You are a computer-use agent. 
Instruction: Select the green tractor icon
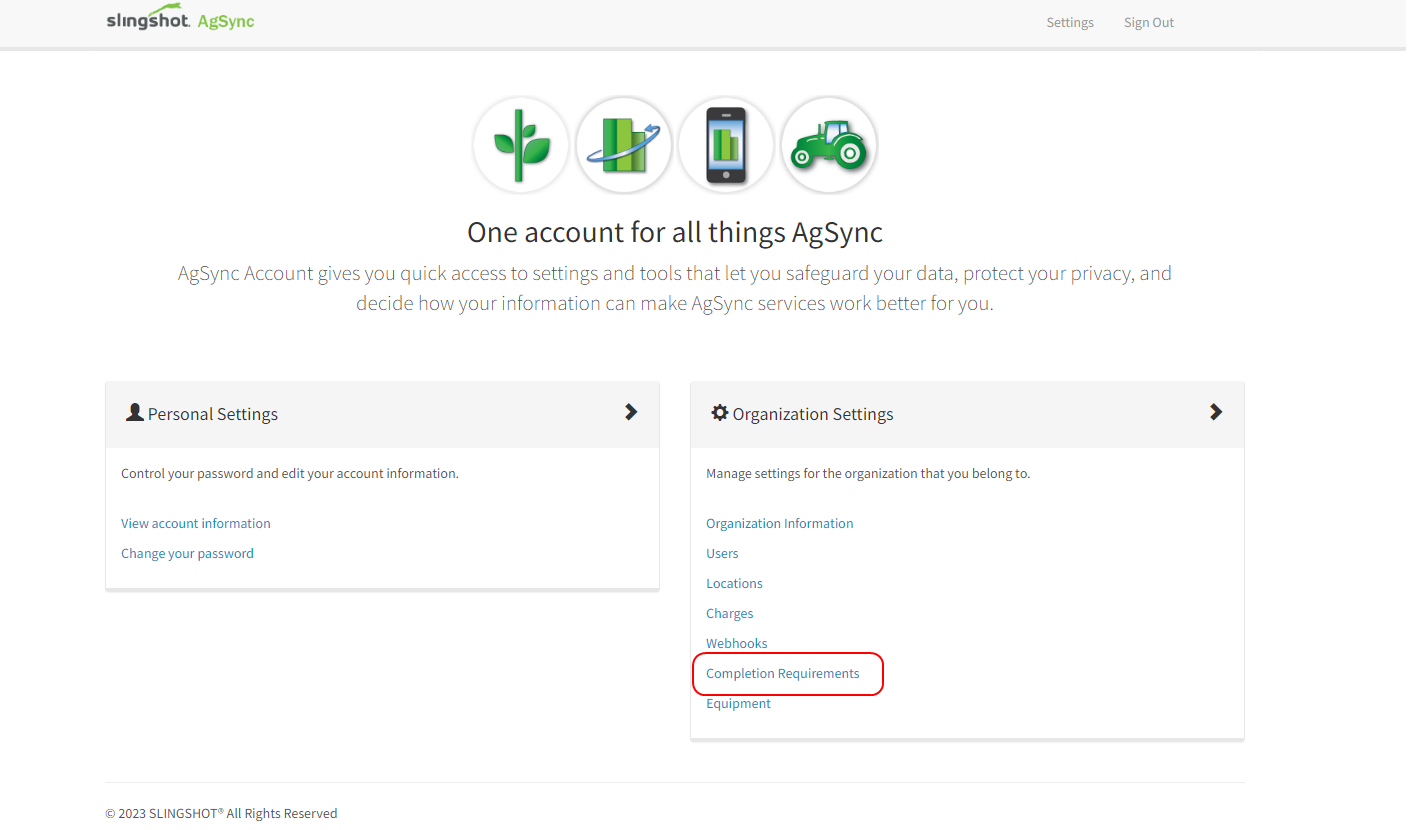pyautogui.click(x=828, y=145)
